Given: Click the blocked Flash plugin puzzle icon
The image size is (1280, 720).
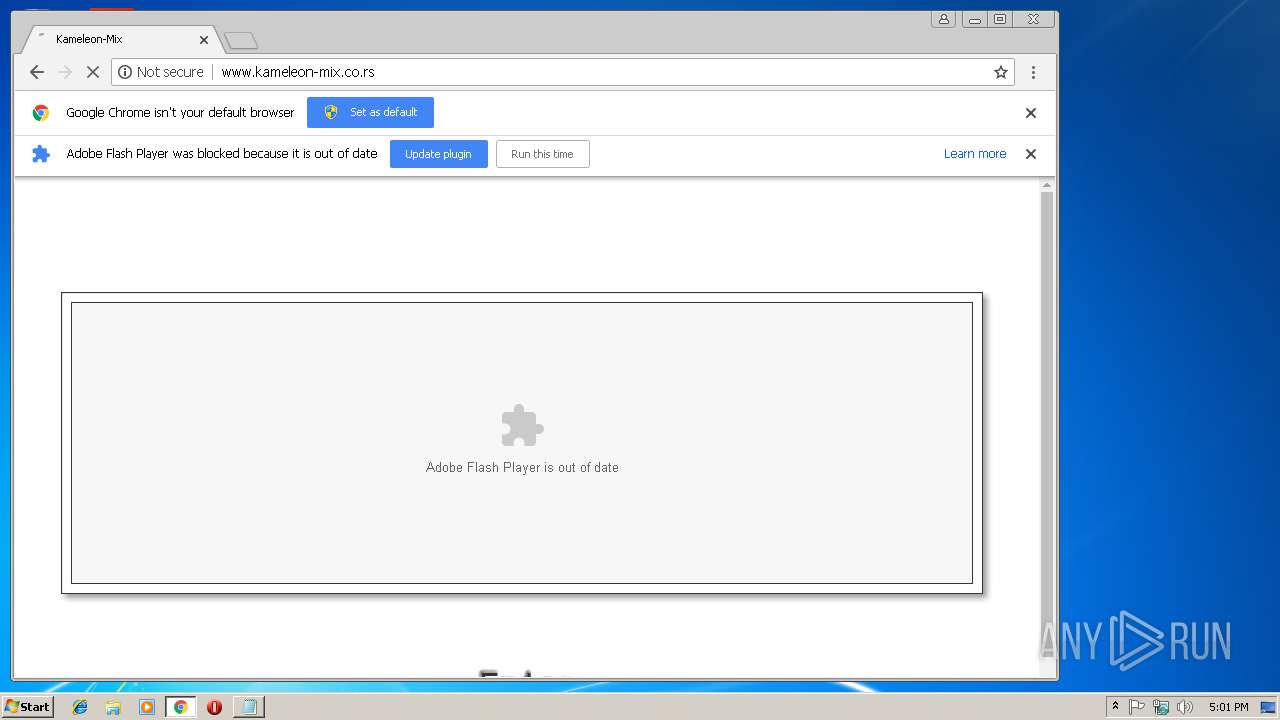Looking at the screenshot, I should click(x=522, y=426).
